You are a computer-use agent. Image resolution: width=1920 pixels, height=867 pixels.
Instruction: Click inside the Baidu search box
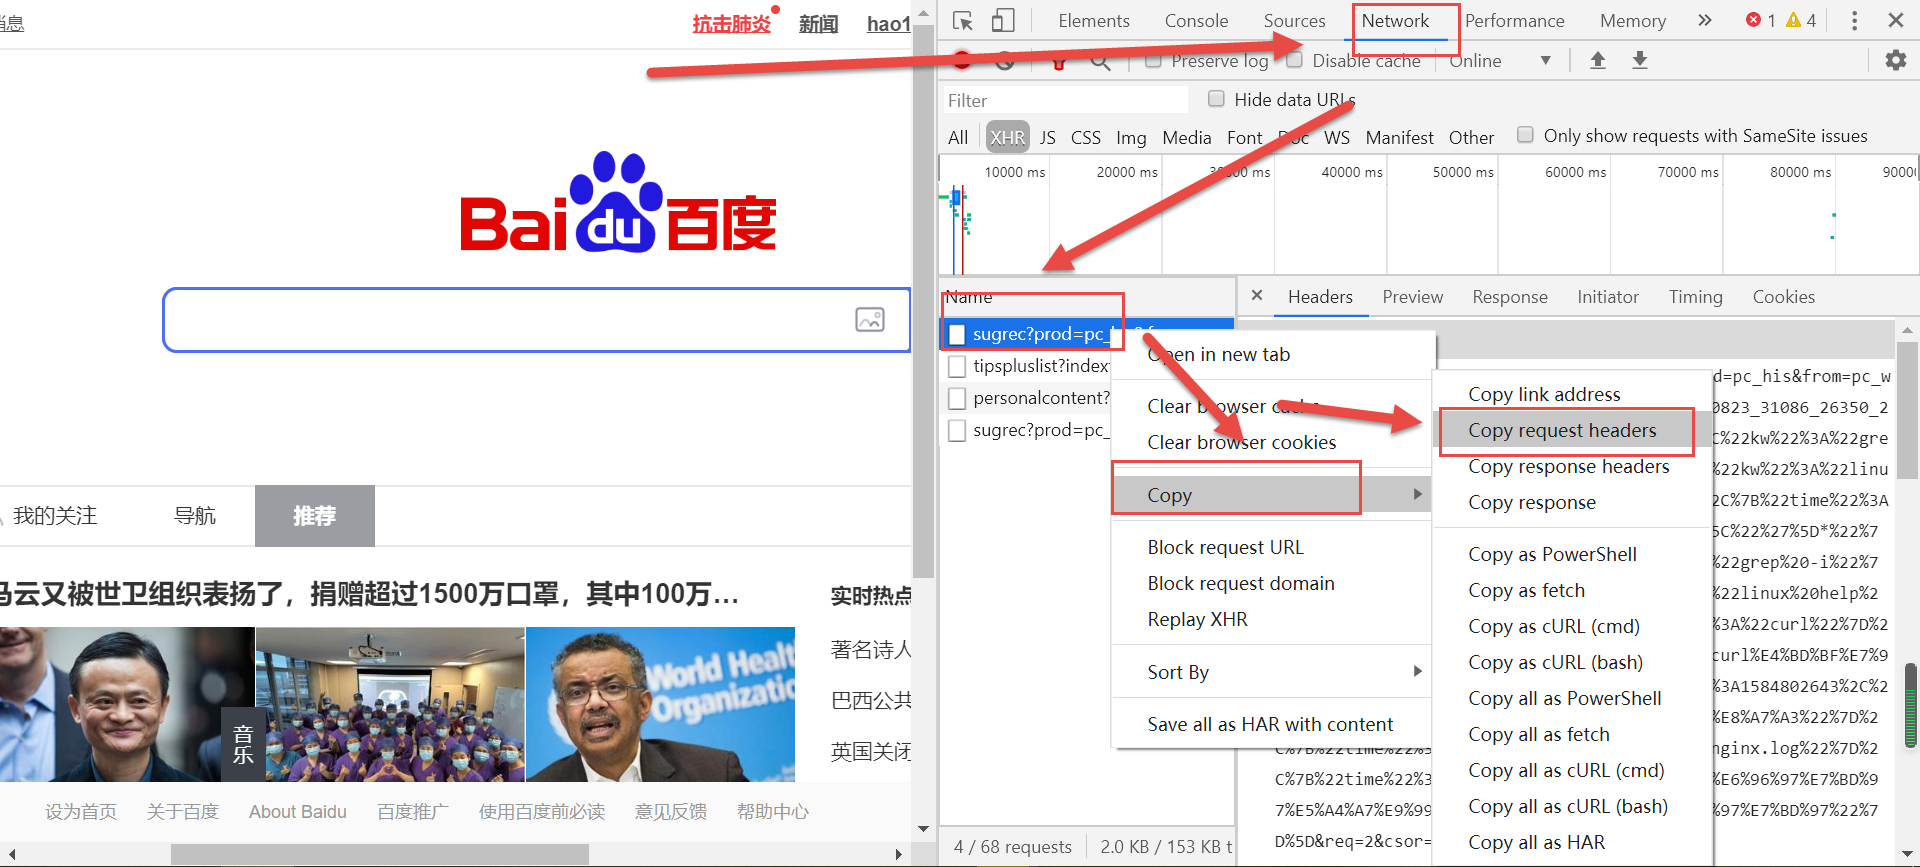[500, 320]
